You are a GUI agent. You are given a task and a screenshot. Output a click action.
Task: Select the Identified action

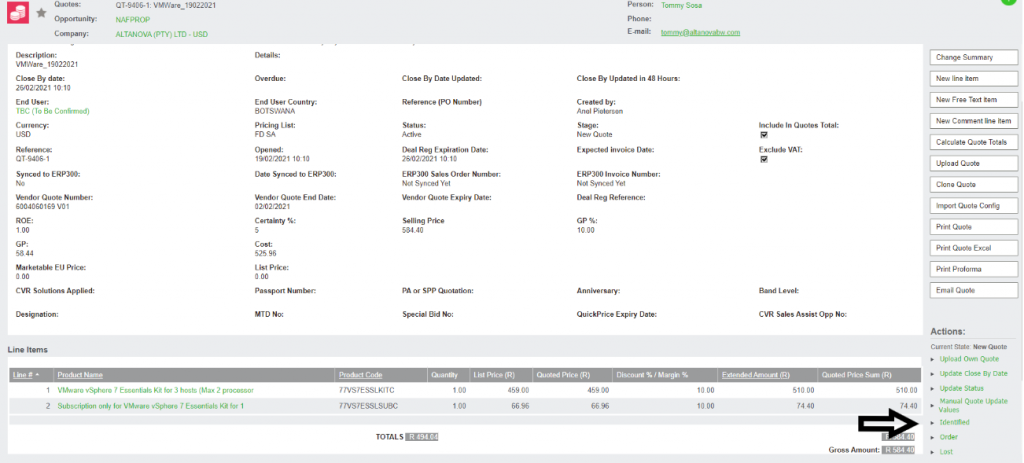point(955,423)
